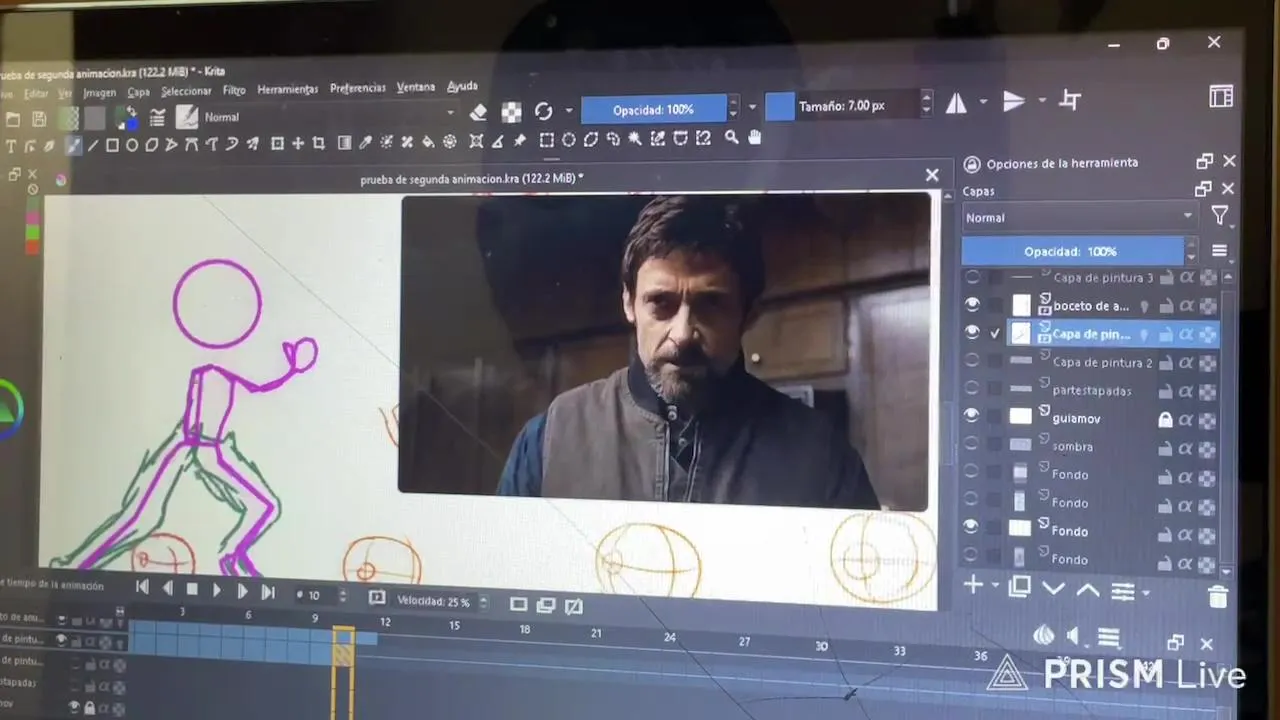Select the crop tool

click(x=318, y=144)
